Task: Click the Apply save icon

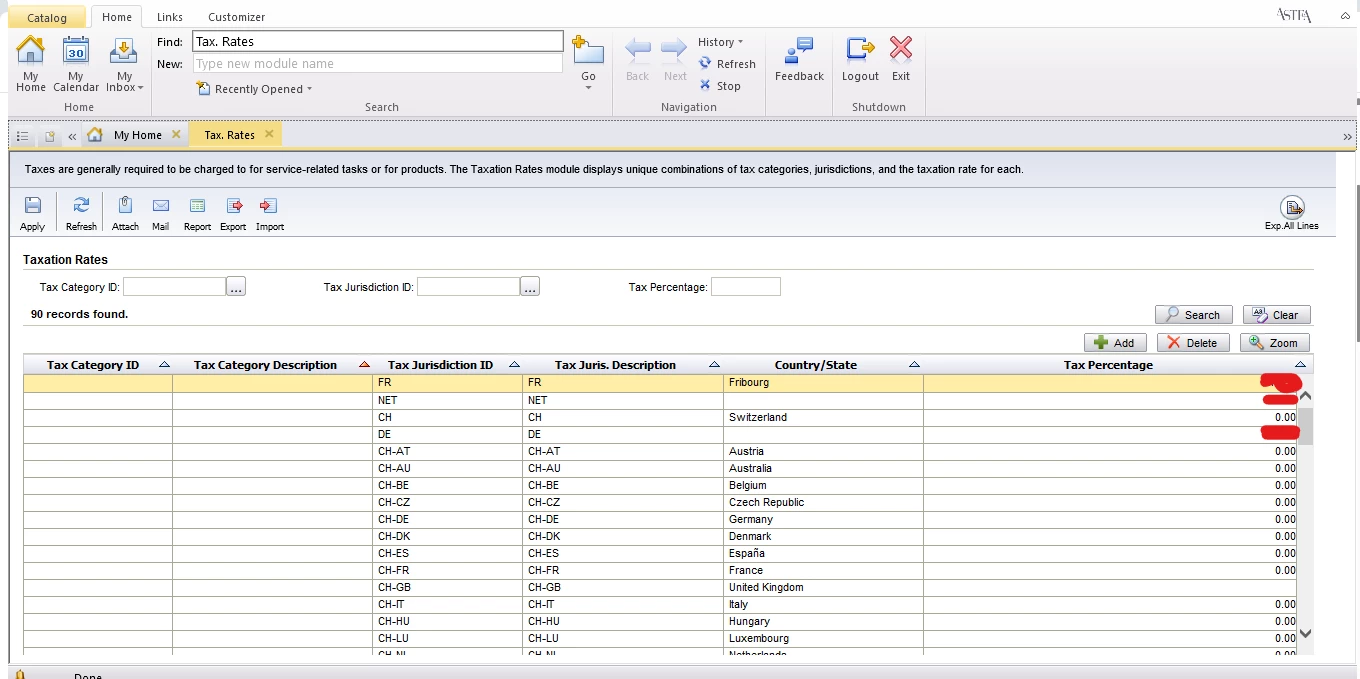Action: 33,206
